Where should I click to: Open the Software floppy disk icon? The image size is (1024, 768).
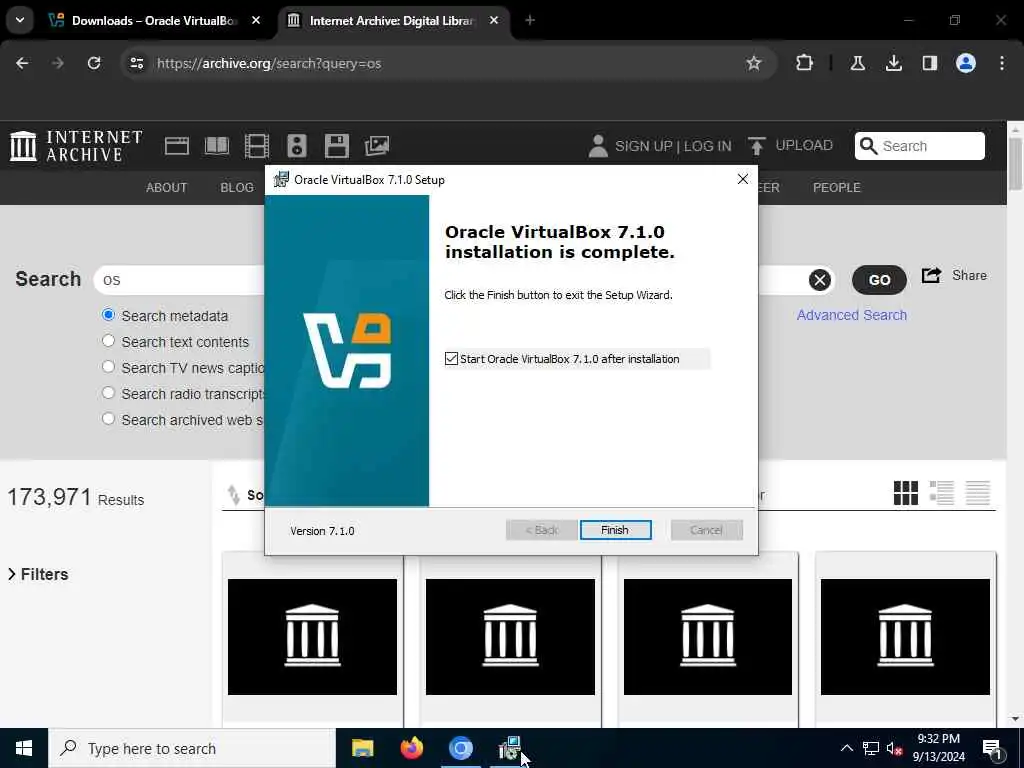tap(337, 146)
